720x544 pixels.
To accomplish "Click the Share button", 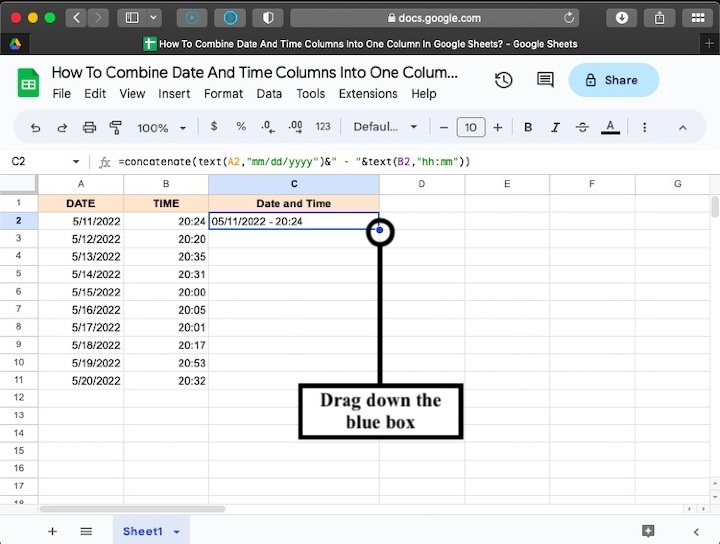I will (614, 80).
